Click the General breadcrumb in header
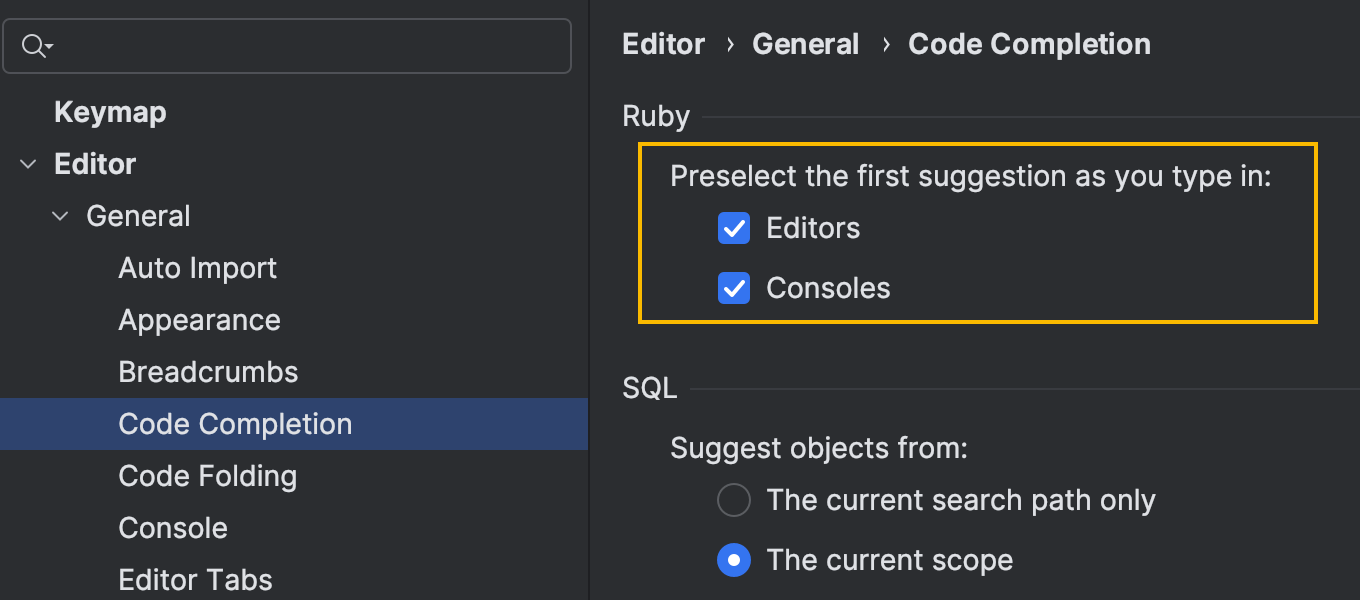Screen dimensions: 1360x600 (805, 44)
